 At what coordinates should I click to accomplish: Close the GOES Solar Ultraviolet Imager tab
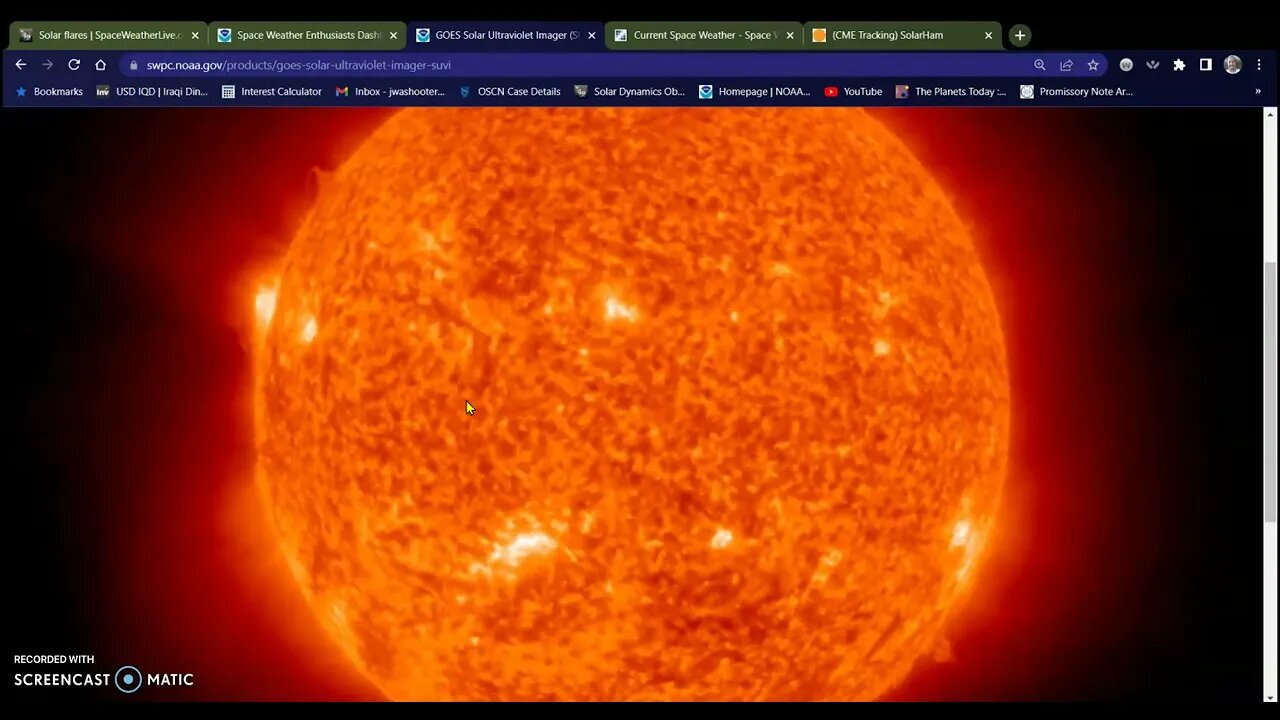click(591, 35)
